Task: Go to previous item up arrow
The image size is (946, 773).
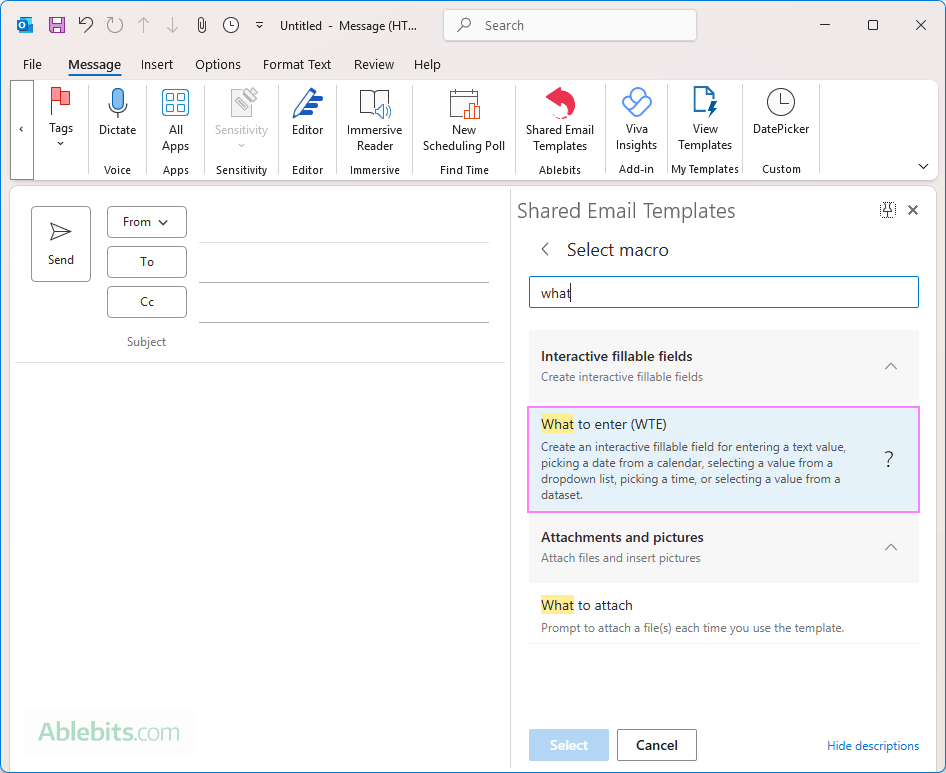Action: [x=144, y=25]
